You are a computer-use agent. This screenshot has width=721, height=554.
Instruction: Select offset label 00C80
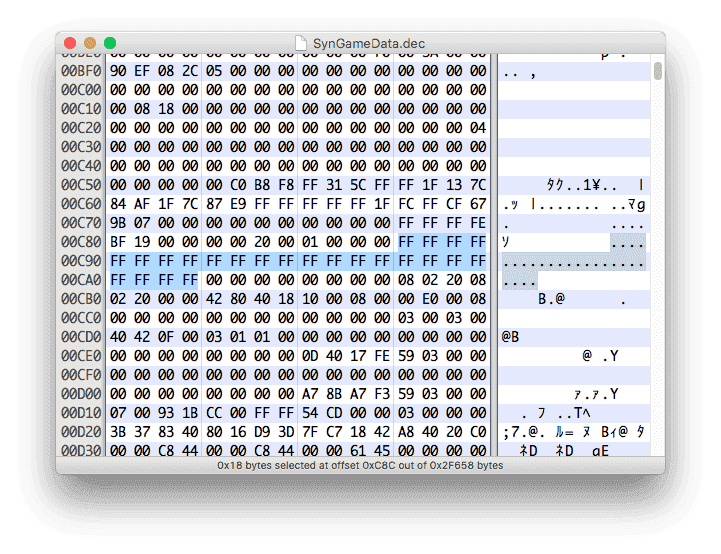pos(81,242)
